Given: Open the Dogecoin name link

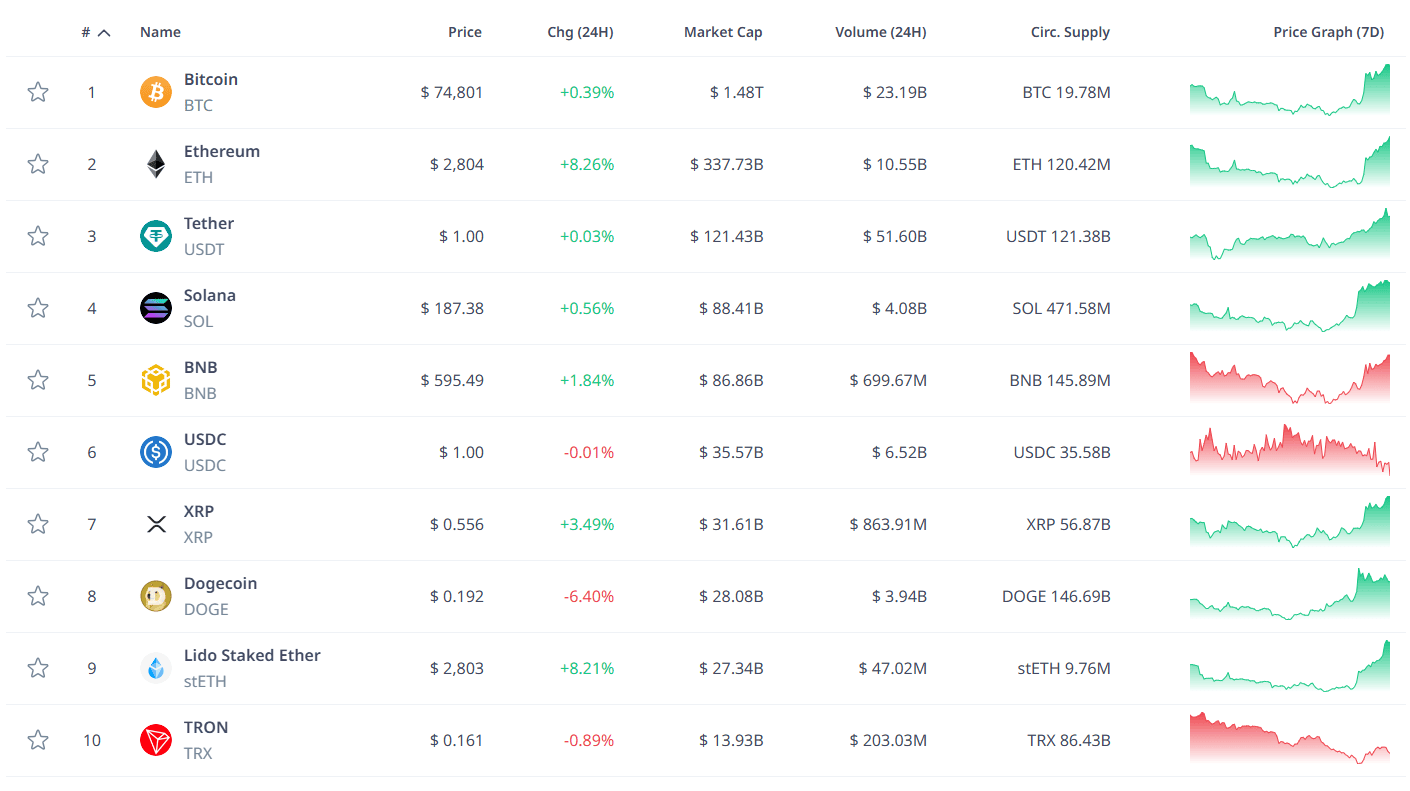Looking at the screenshot, I should click(x=220, y=583).
